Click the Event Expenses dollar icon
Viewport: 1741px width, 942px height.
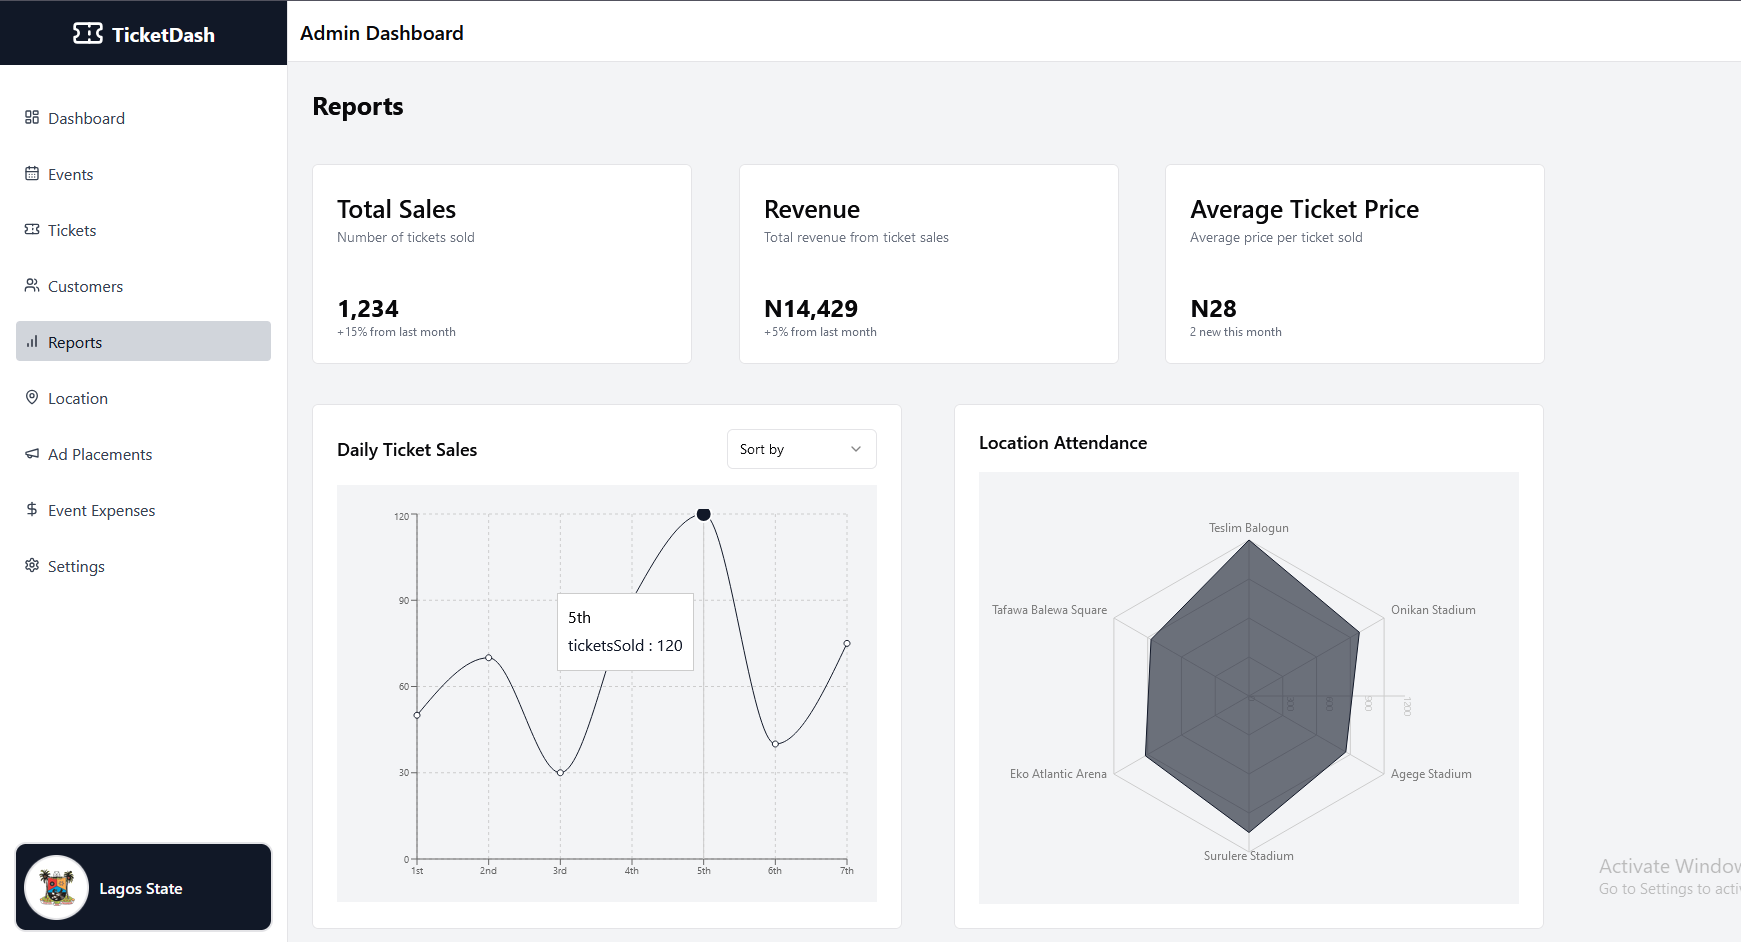32,509
